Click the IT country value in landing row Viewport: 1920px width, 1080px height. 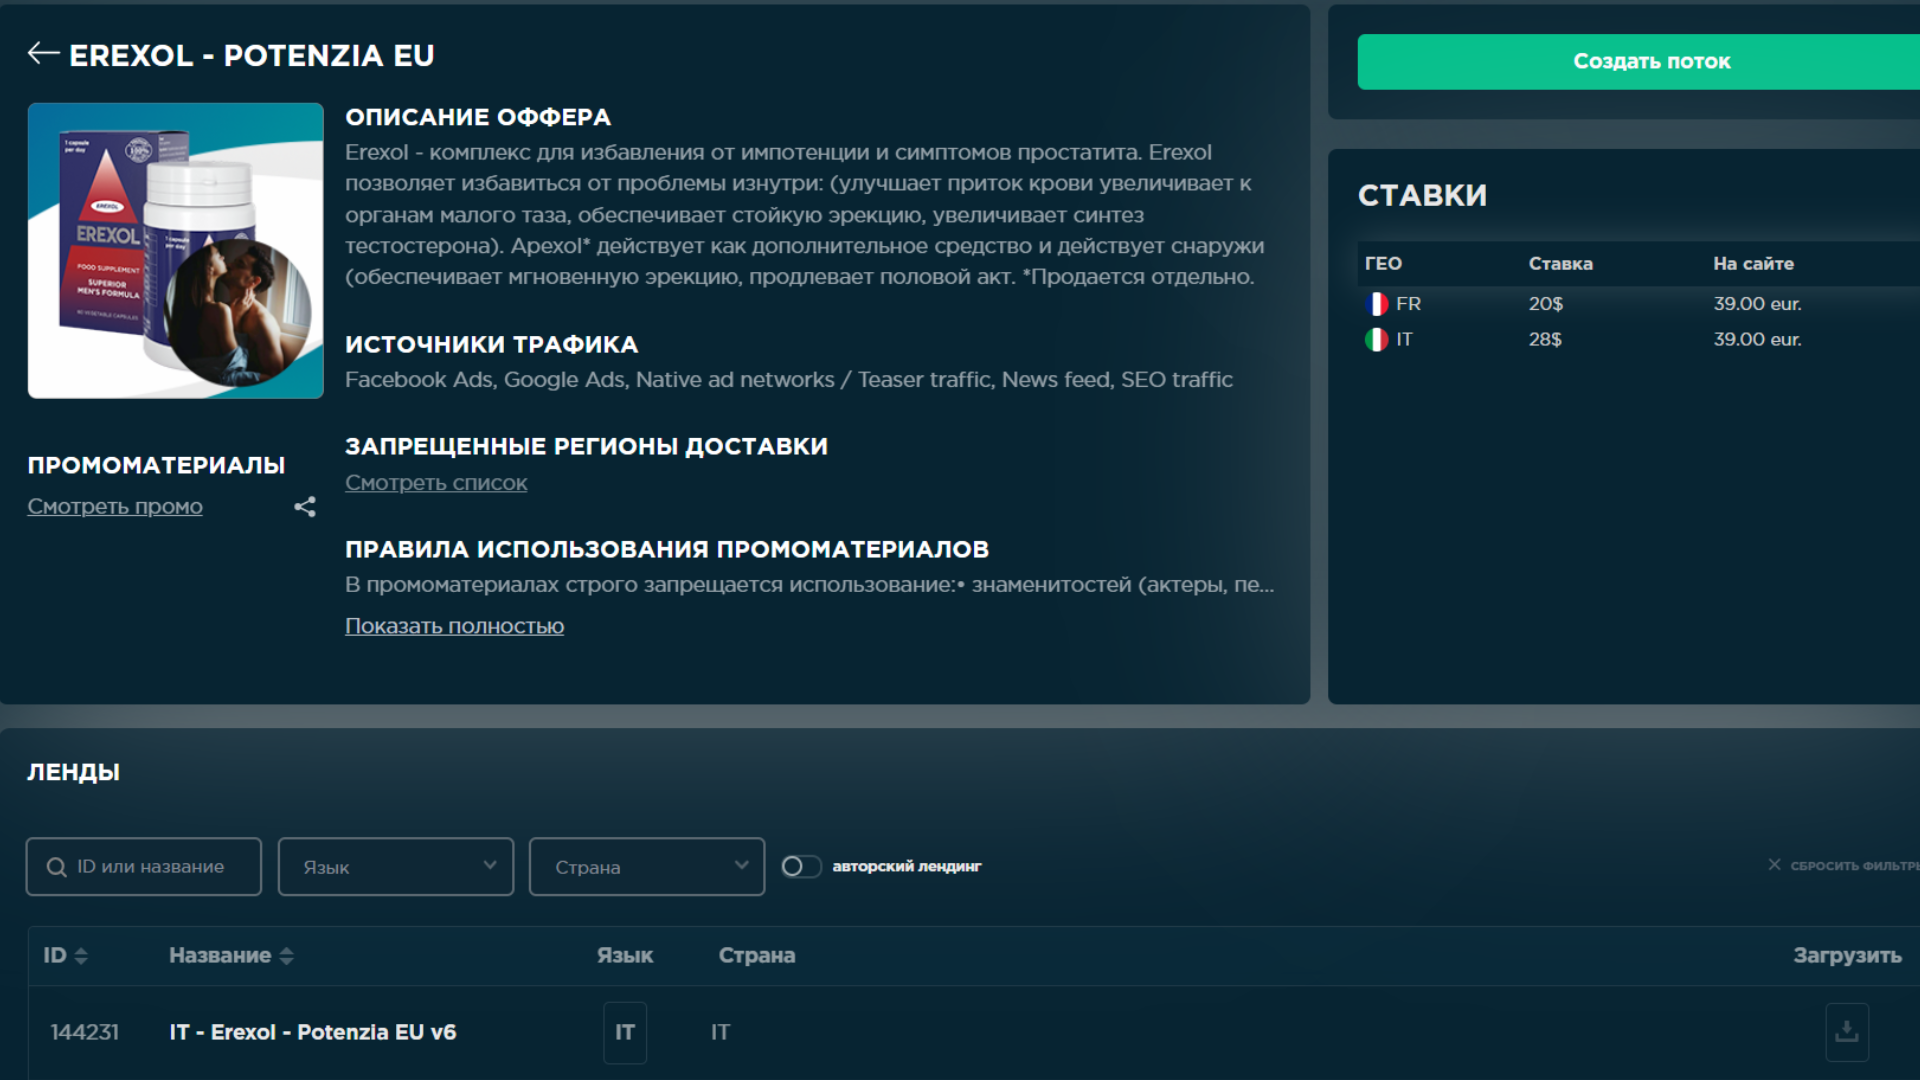[721, 1032]
